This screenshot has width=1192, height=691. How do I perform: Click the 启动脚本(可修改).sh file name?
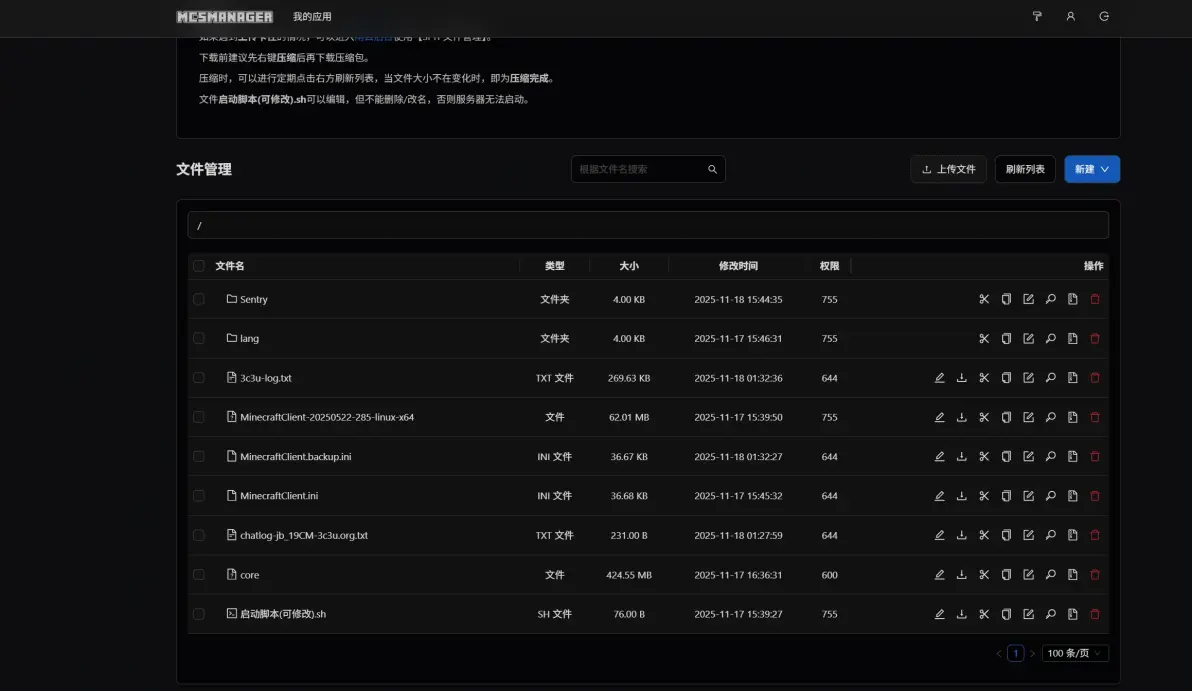click(283, 614)
